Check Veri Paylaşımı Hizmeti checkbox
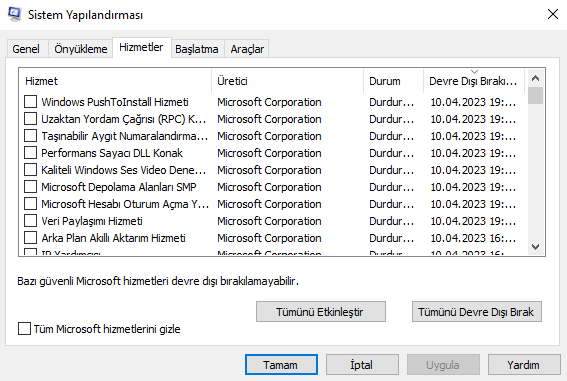The height and width of the screenshot is (381, 567). tap(30, 221)
